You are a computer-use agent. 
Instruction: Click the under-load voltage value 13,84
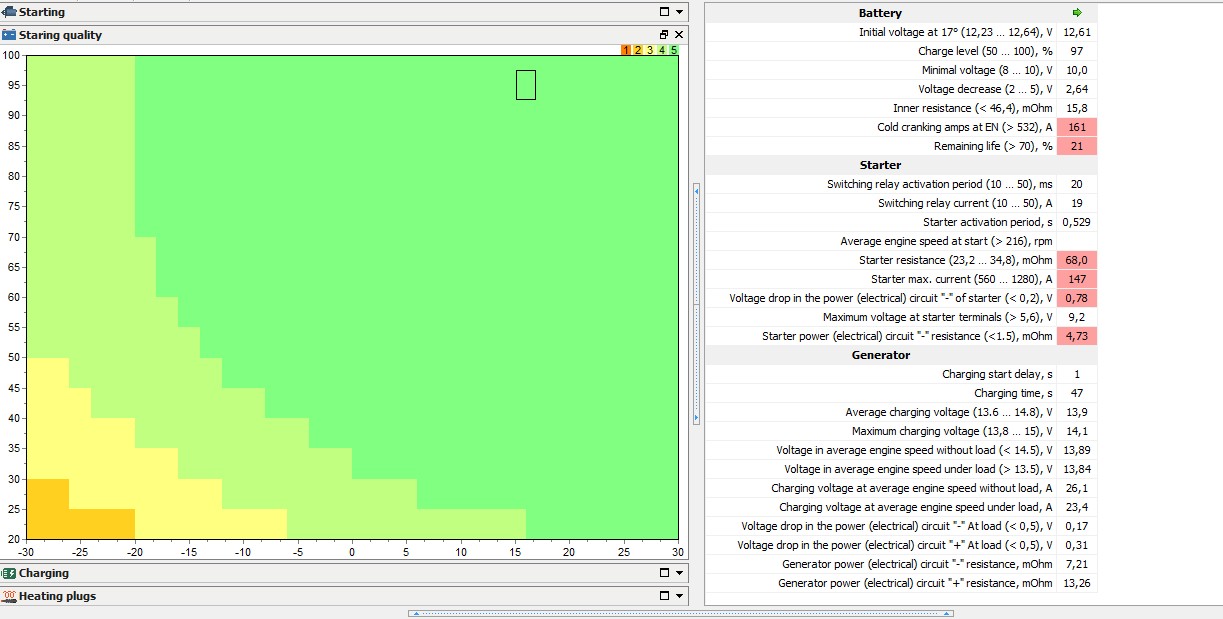coord(1077,469)
